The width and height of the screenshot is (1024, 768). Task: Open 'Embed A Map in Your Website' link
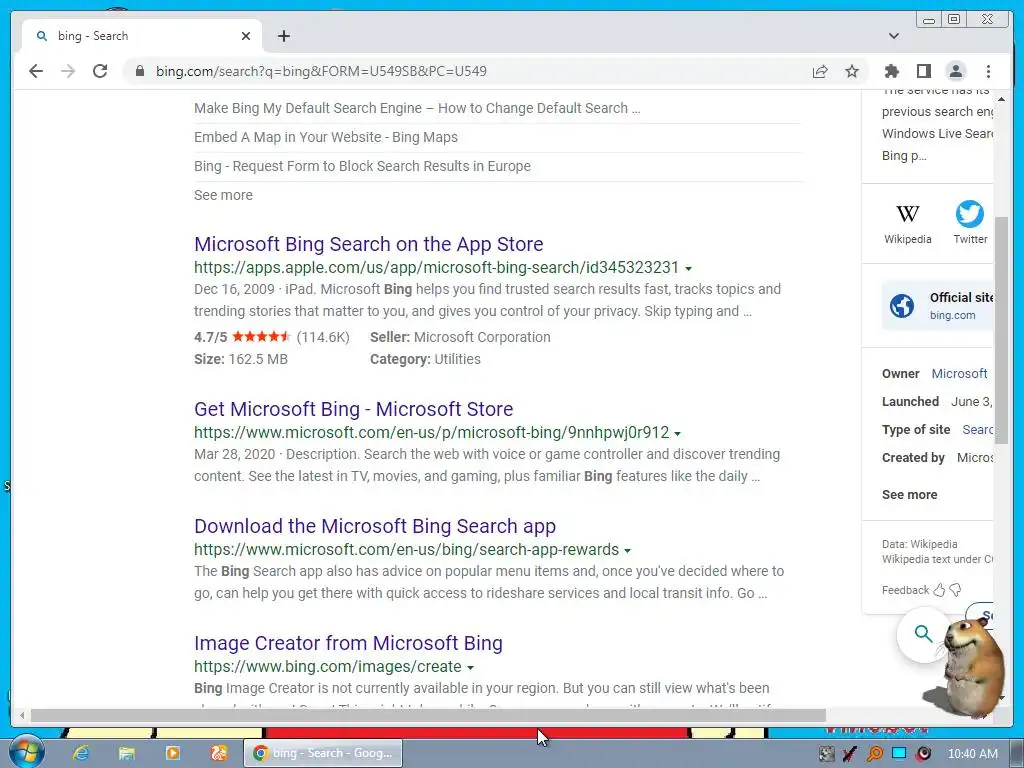326,137
